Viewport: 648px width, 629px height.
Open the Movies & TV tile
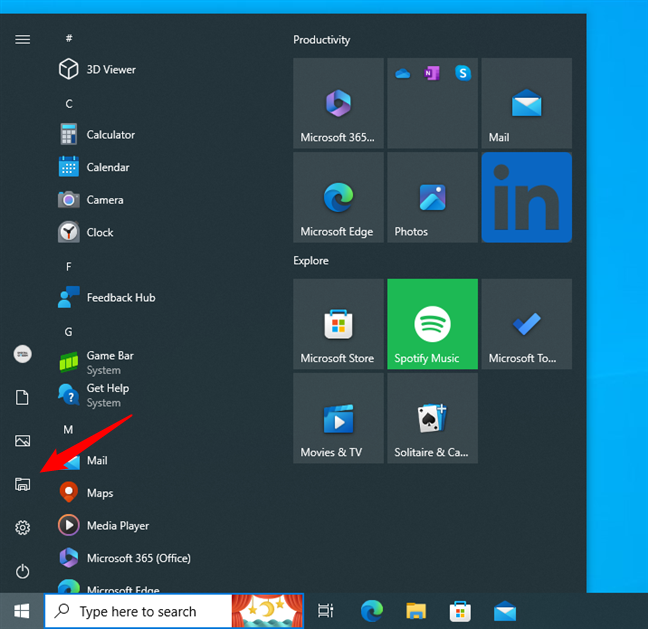338,418
